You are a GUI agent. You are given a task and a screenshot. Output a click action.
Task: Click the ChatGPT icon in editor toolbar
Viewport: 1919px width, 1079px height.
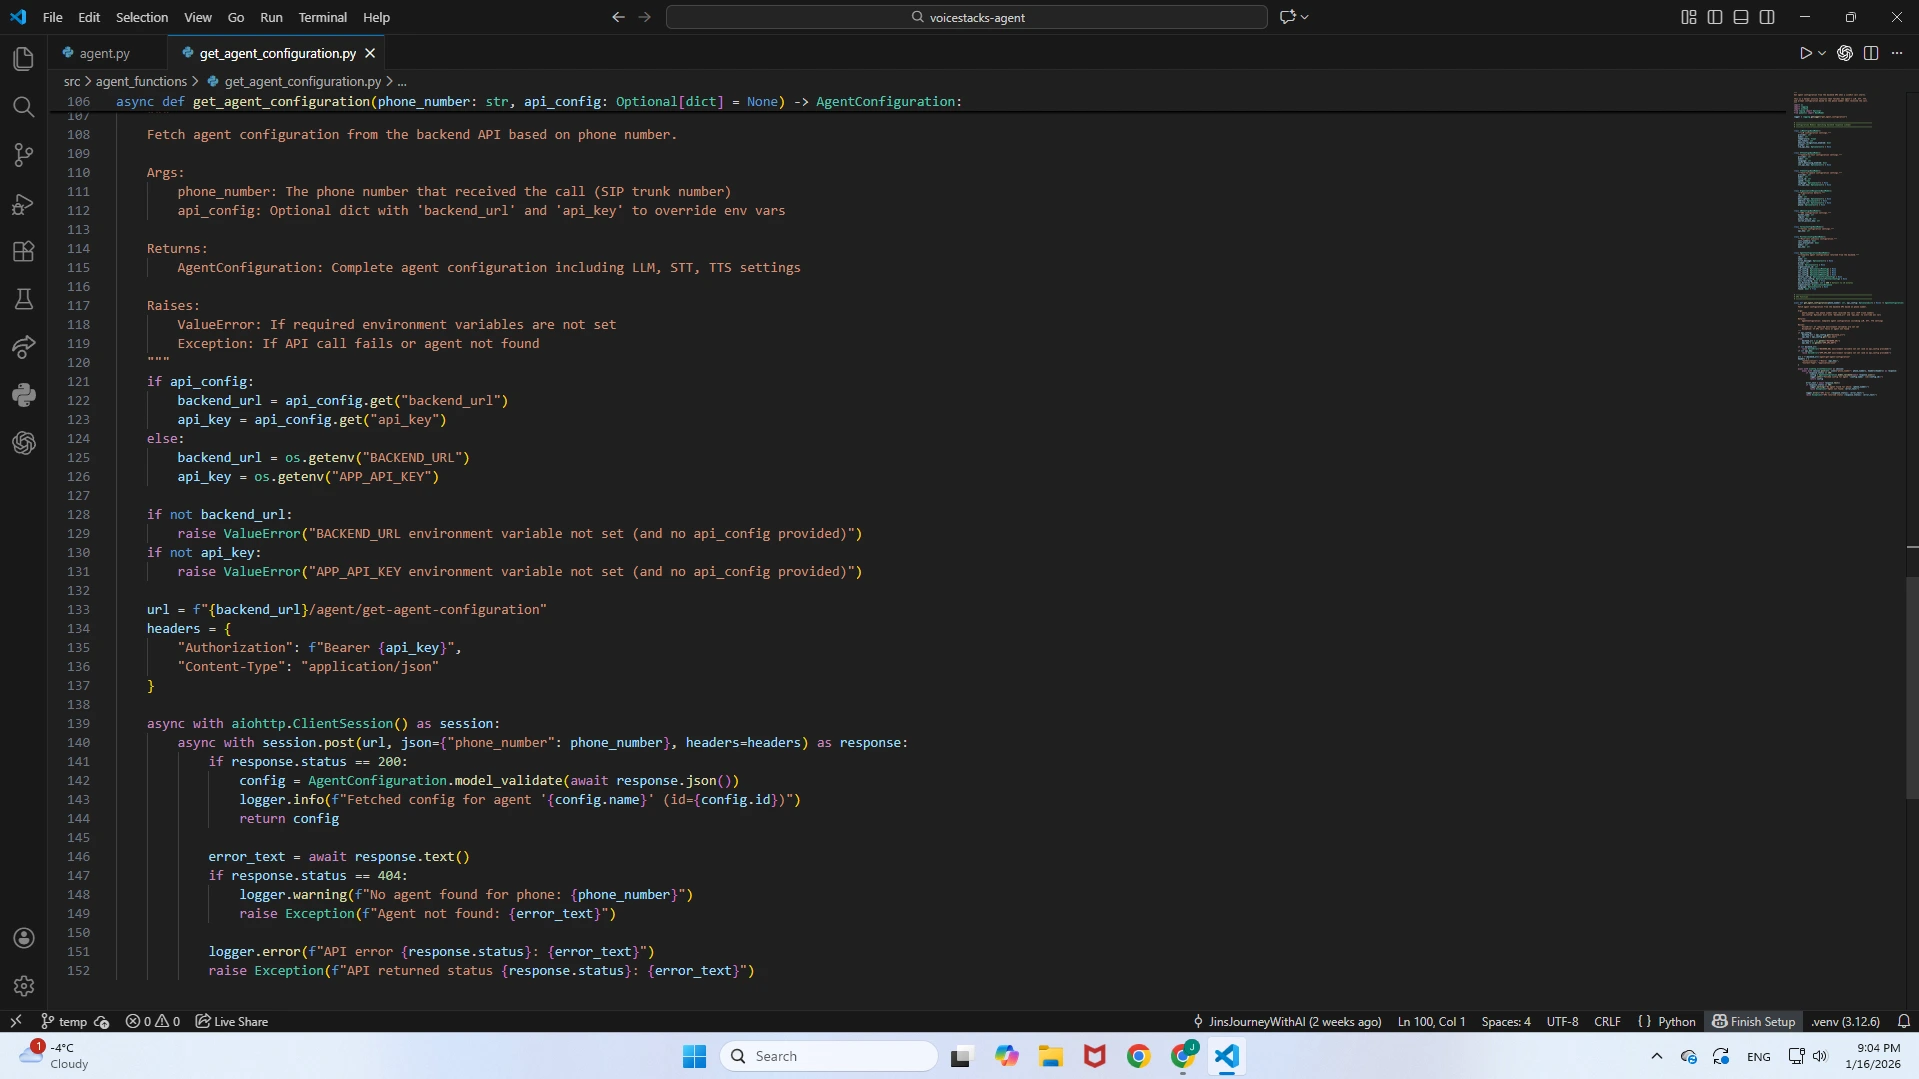[x=1845, y=53]
